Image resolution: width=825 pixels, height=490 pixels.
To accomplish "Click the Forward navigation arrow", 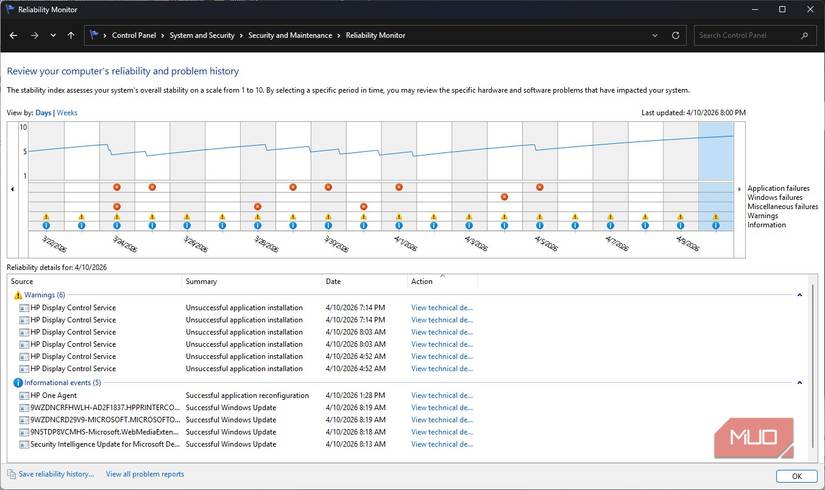I will (34, 35).
